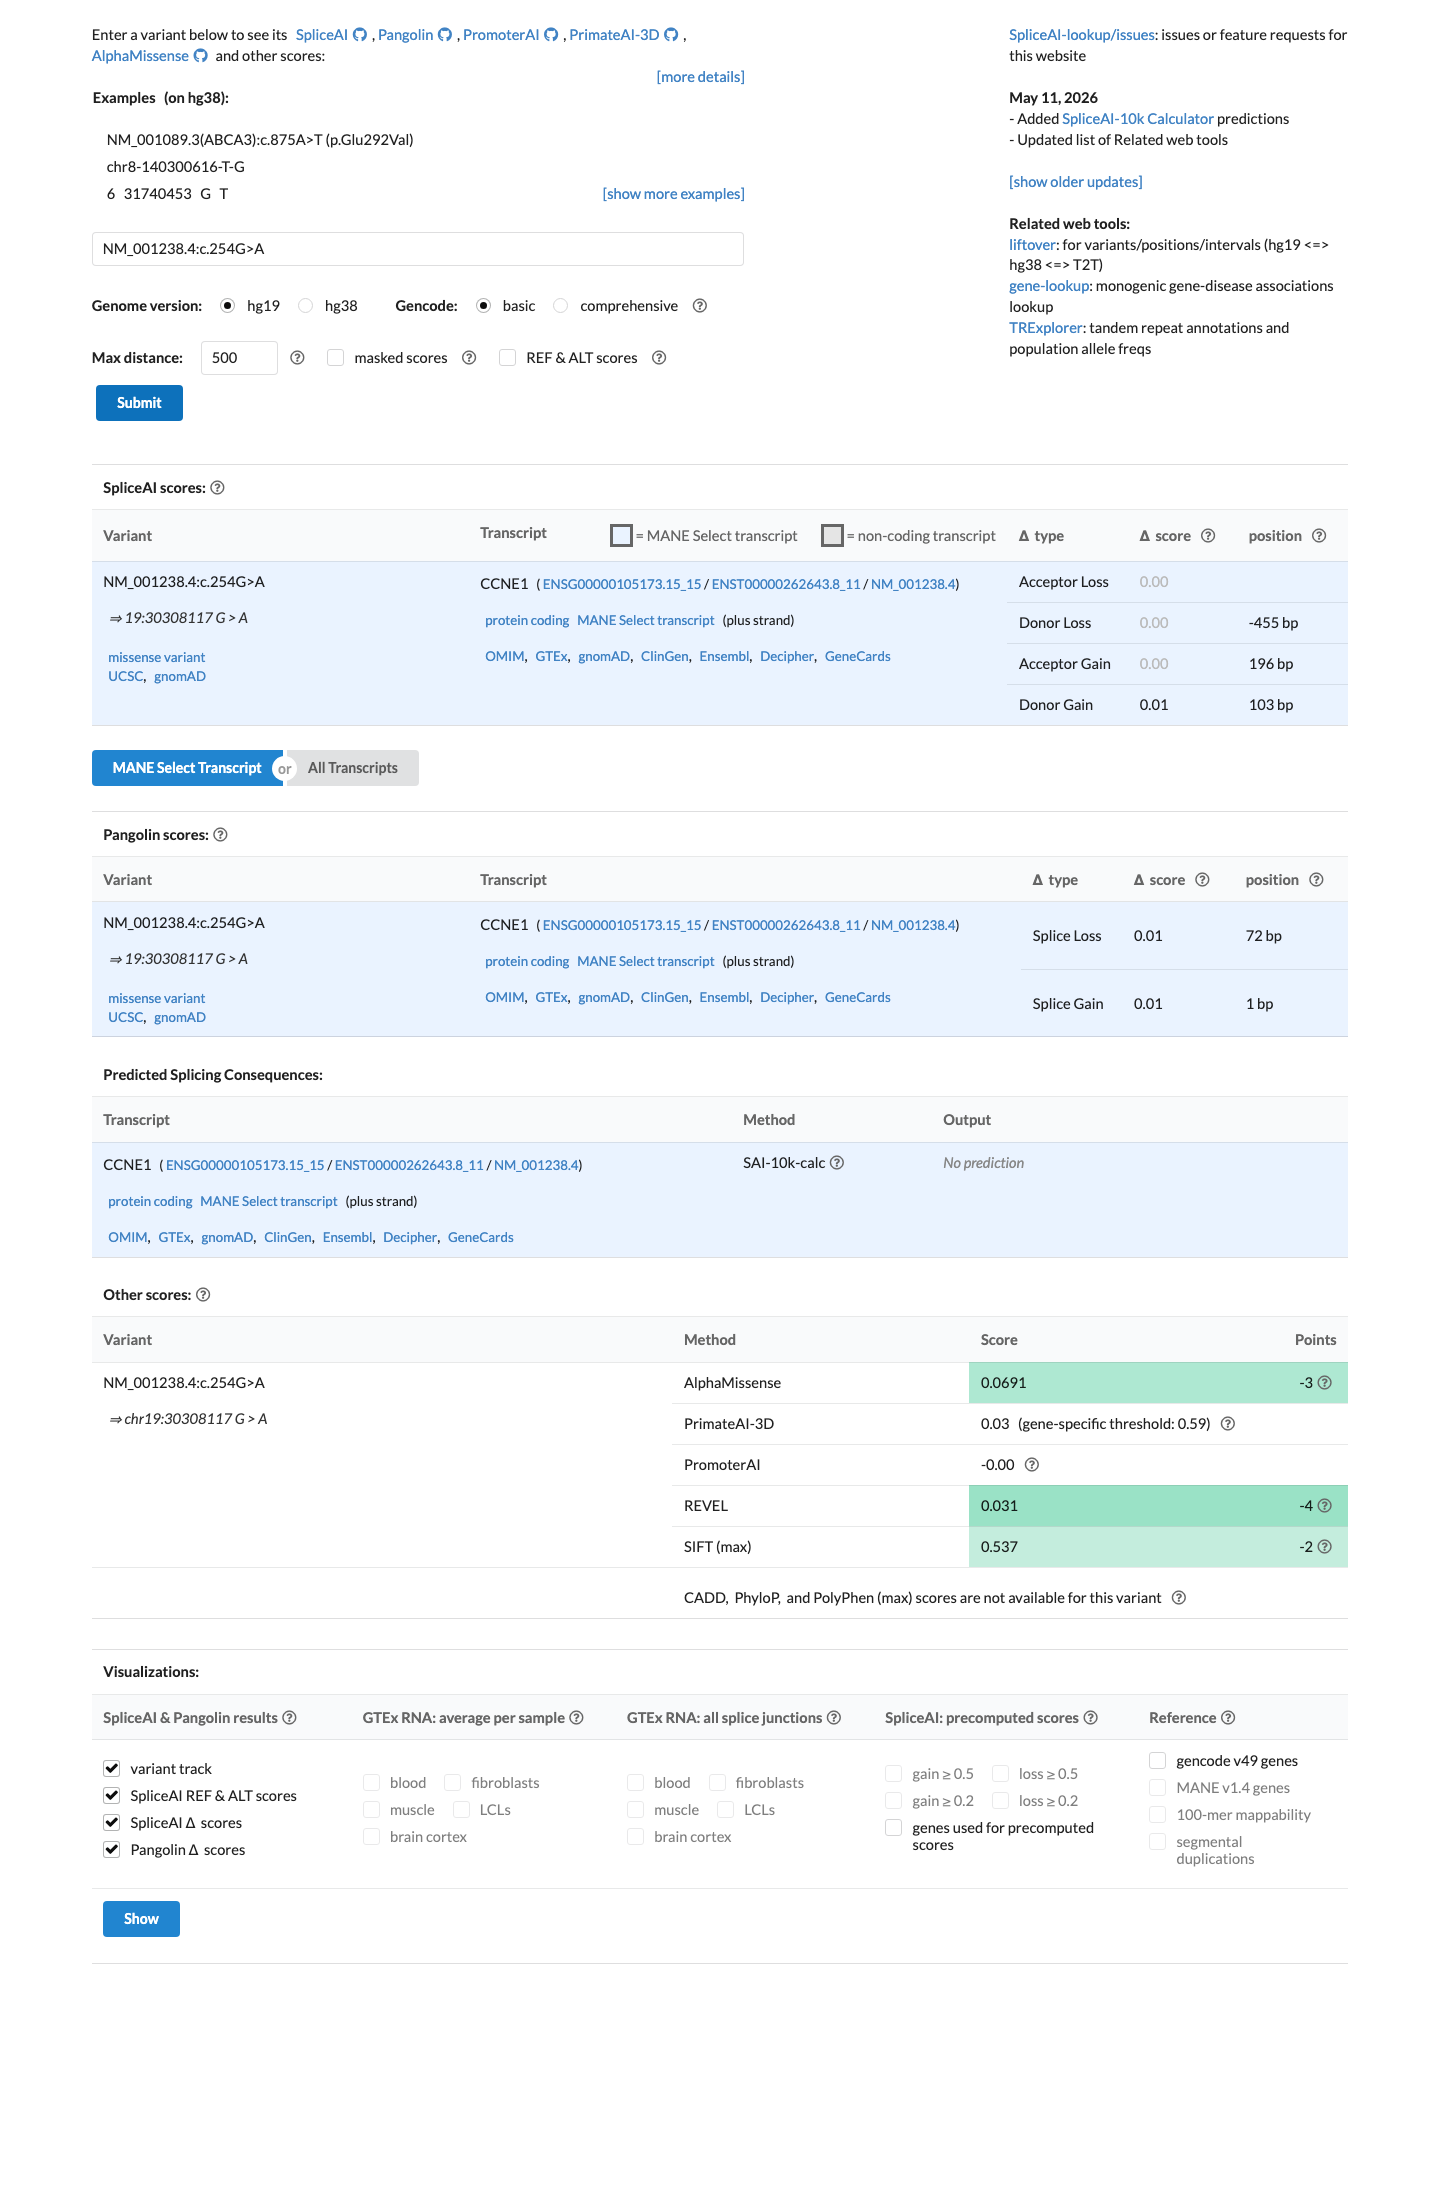
Task: Click help icon next to SAI-10k-calc
Action: [x=838, y=1163]
